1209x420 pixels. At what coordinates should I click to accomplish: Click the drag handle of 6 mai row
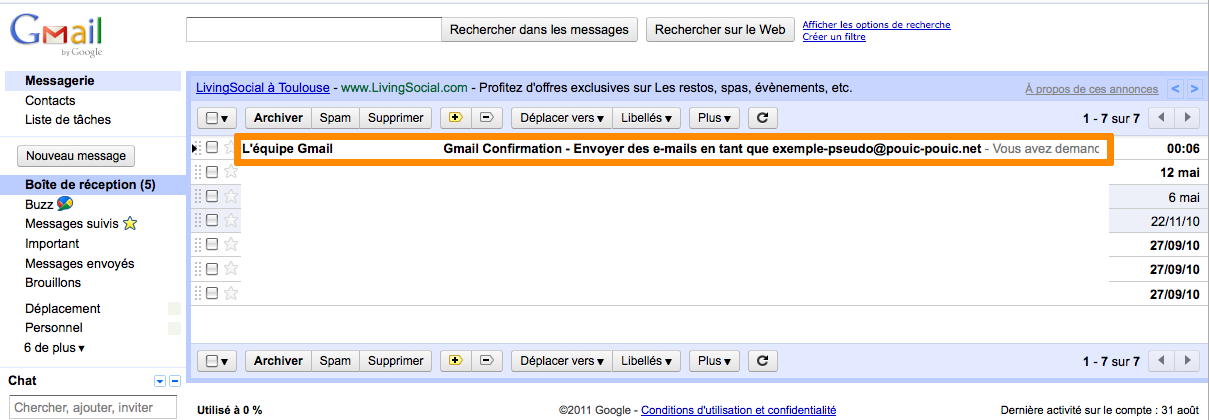197,196
